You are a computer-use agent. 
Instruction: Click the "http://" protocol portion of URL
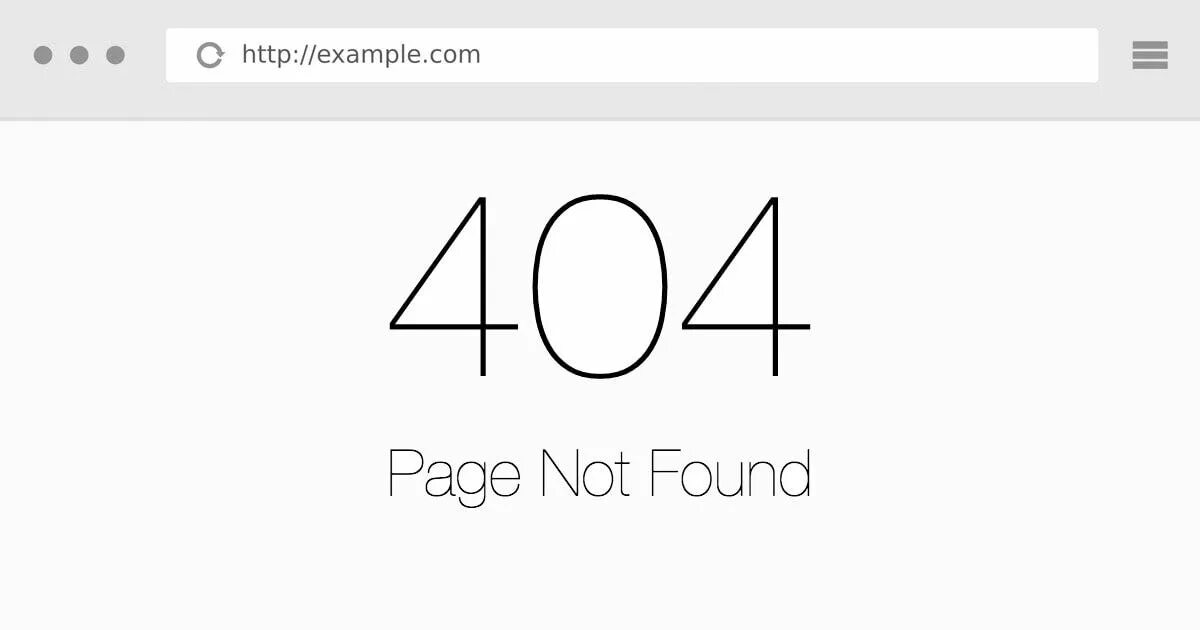(x=279, y=55)
